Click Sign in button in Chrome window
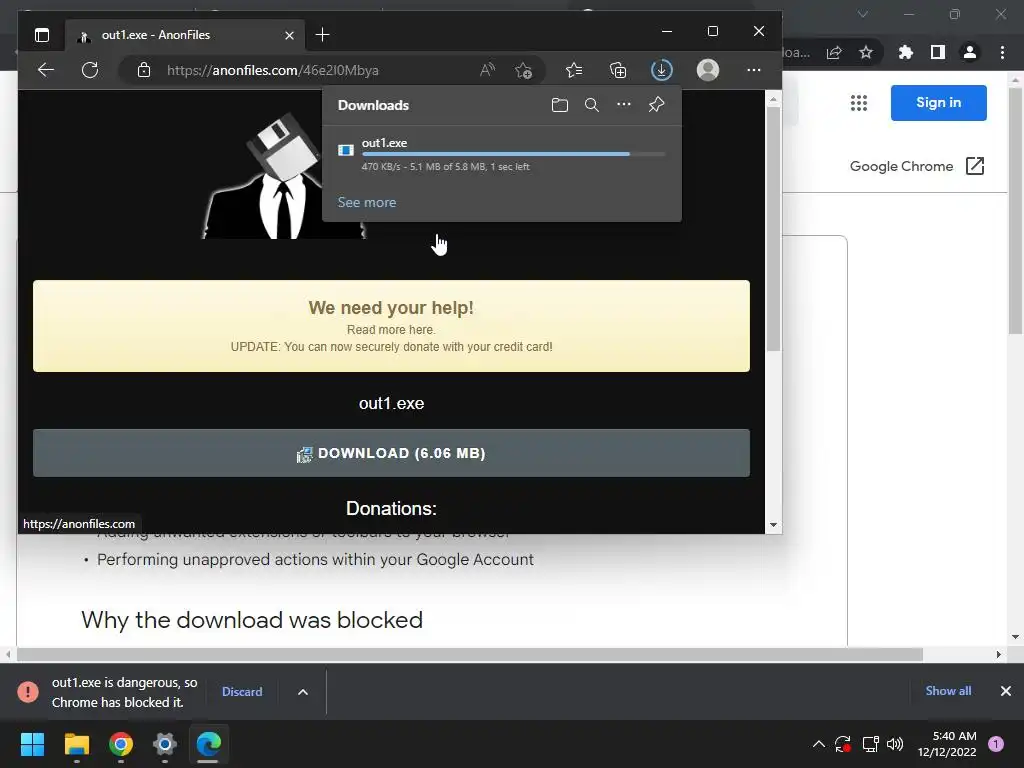 (938, 103)
